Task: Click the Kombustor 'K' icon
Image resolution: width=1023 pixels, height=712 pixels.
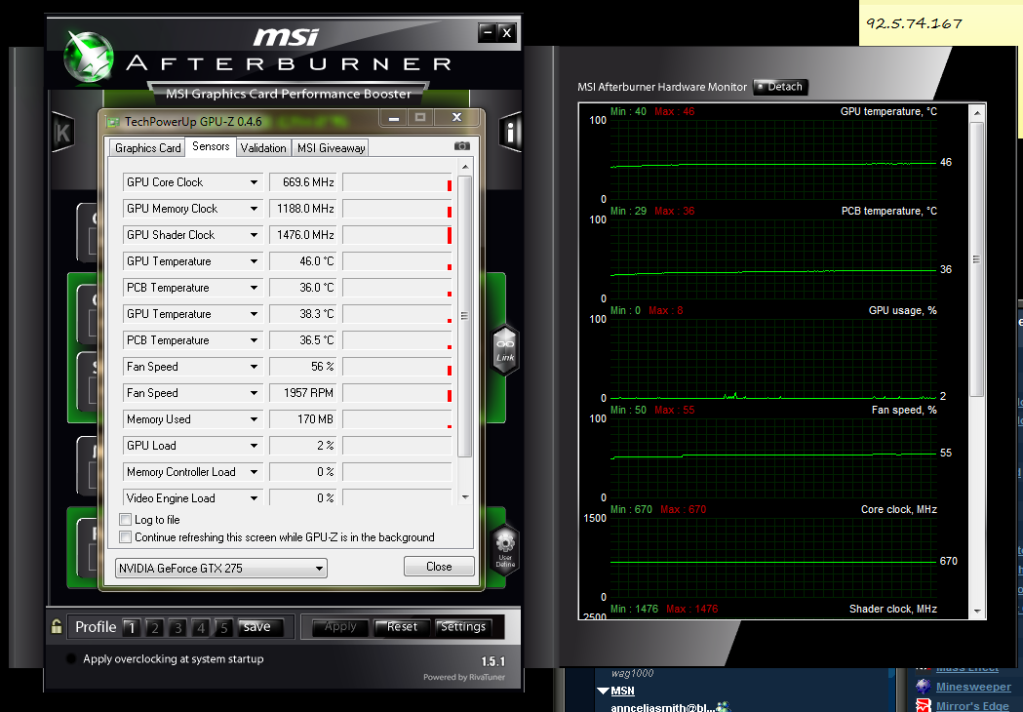Action: [x=63, y=132]
